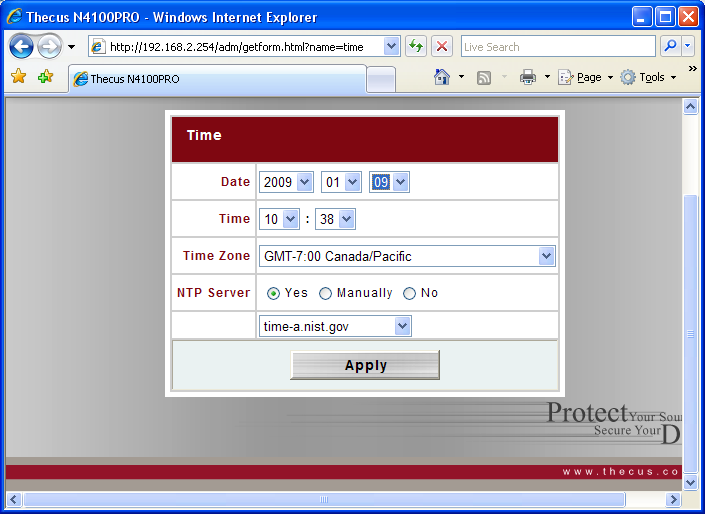Click the Apply button
The height and width of the screenshot is (514, 705).
[x=365, y=365]
